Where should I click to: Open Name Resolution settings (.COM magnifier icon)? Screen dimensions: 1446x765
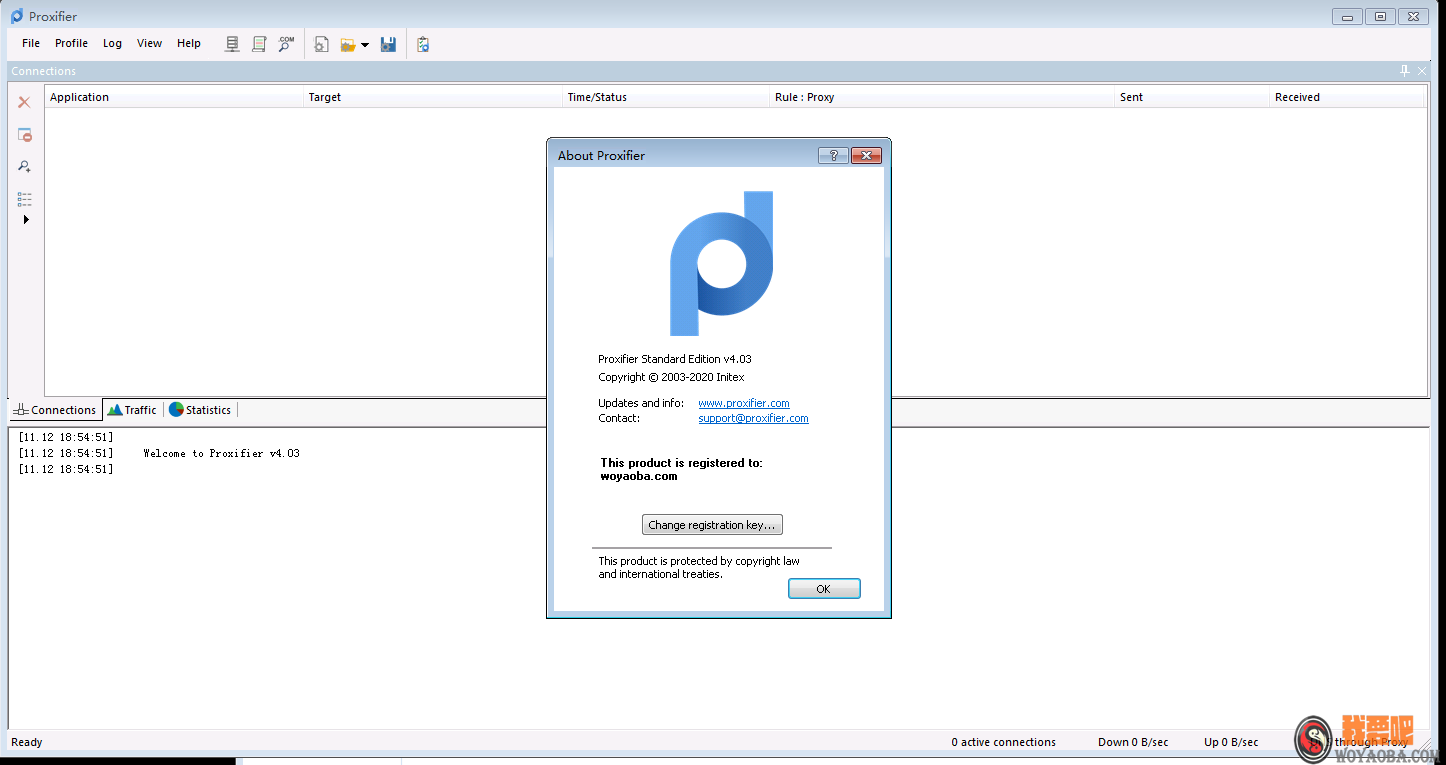tap(286, 44)
